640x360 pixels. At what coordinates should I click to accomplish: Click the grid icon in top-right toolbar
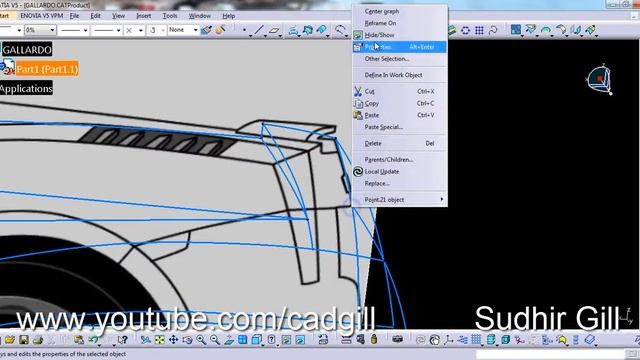[479, 30]
